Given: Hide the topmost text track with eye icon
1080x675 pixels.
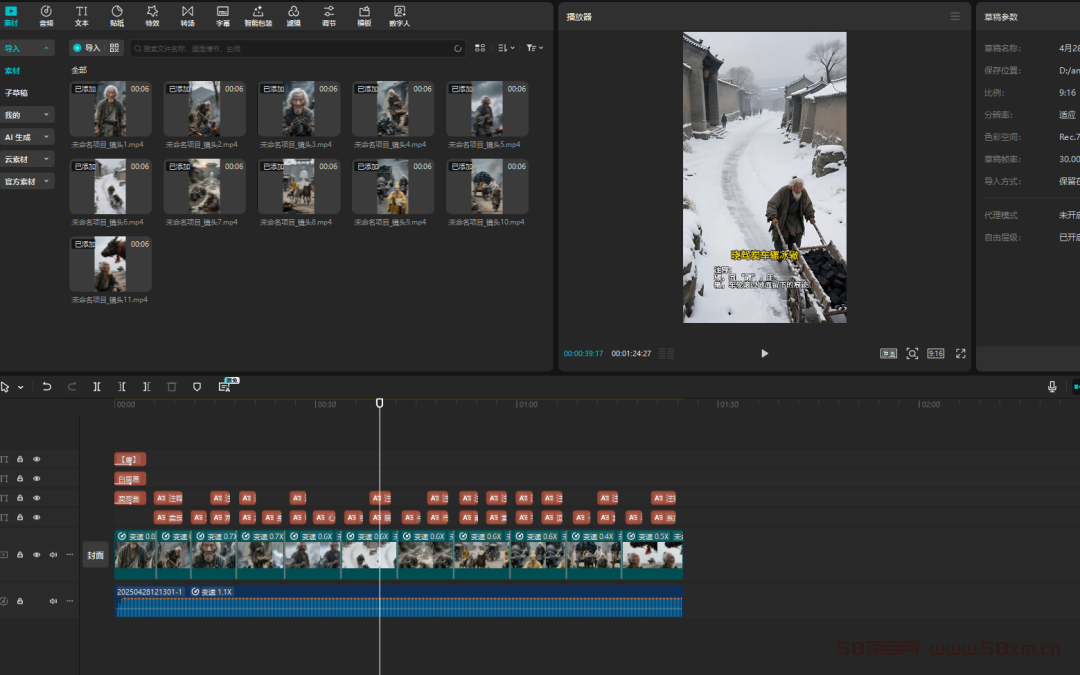Looking at the screenshot, I should tap(37, 459).
